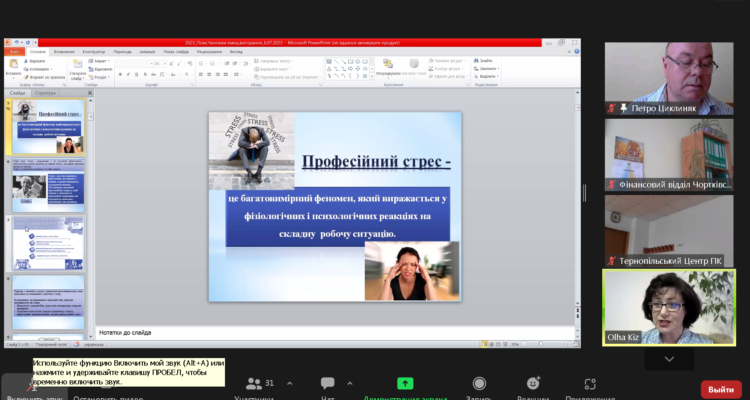This screenshot has height=400, width=750.
Task: Switch to the Transitions (Переходи) tab
Action: pos(122,52)
